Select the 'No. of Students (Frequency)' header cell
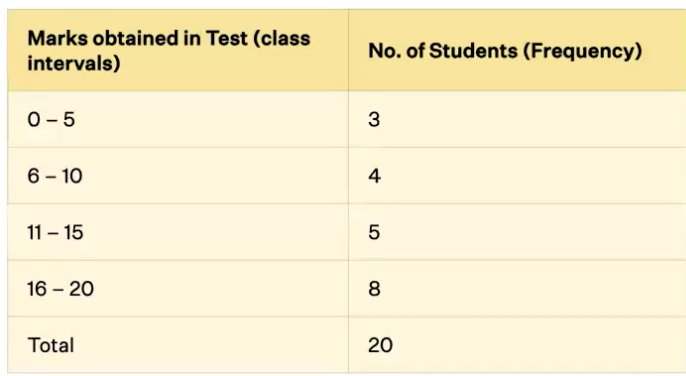This screenshot has width=686, height=376. pos(517,50)
